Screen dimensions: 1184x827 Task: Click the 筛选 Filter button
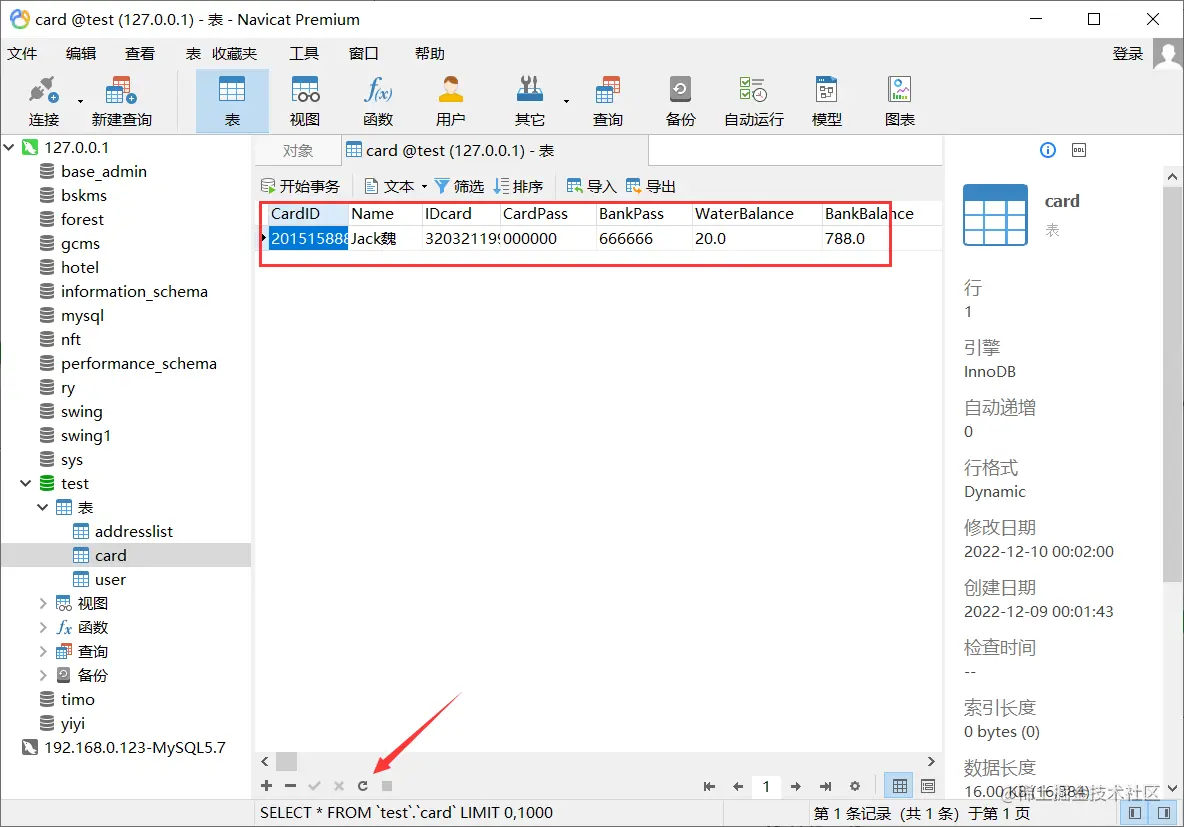(459, 187)
